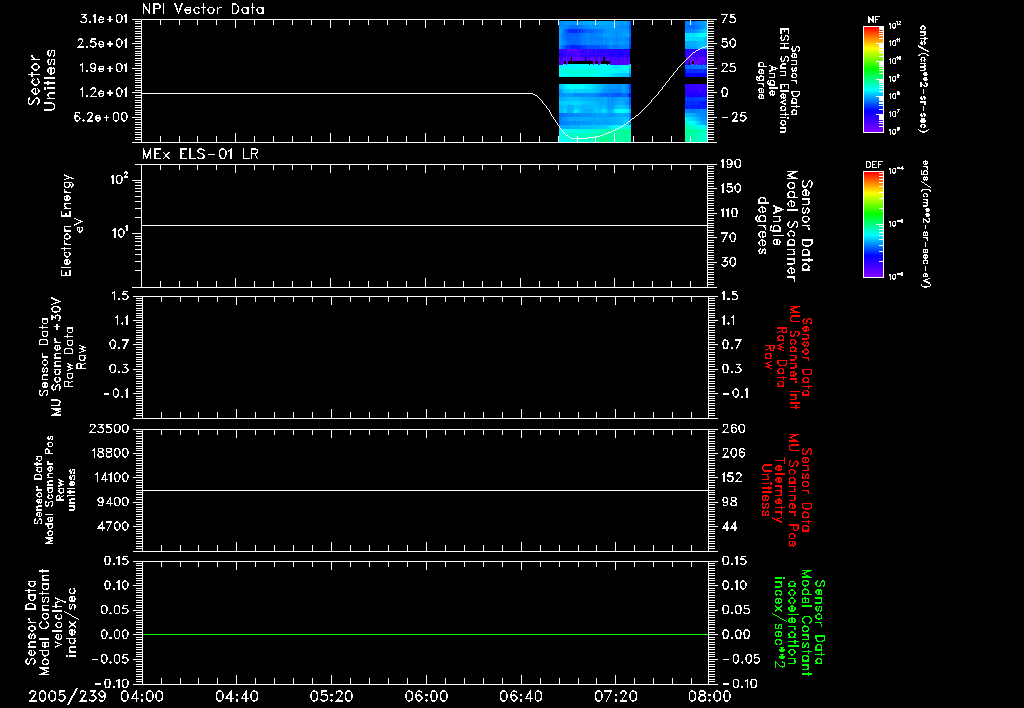Click the 'NF' colorbar title
This screenshot has width=1024, height=708.
click(873, 20)
